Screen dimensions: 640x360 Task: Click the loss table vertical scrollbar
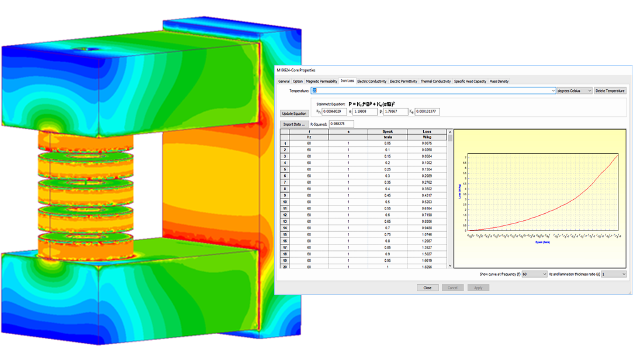click(450, 199)
